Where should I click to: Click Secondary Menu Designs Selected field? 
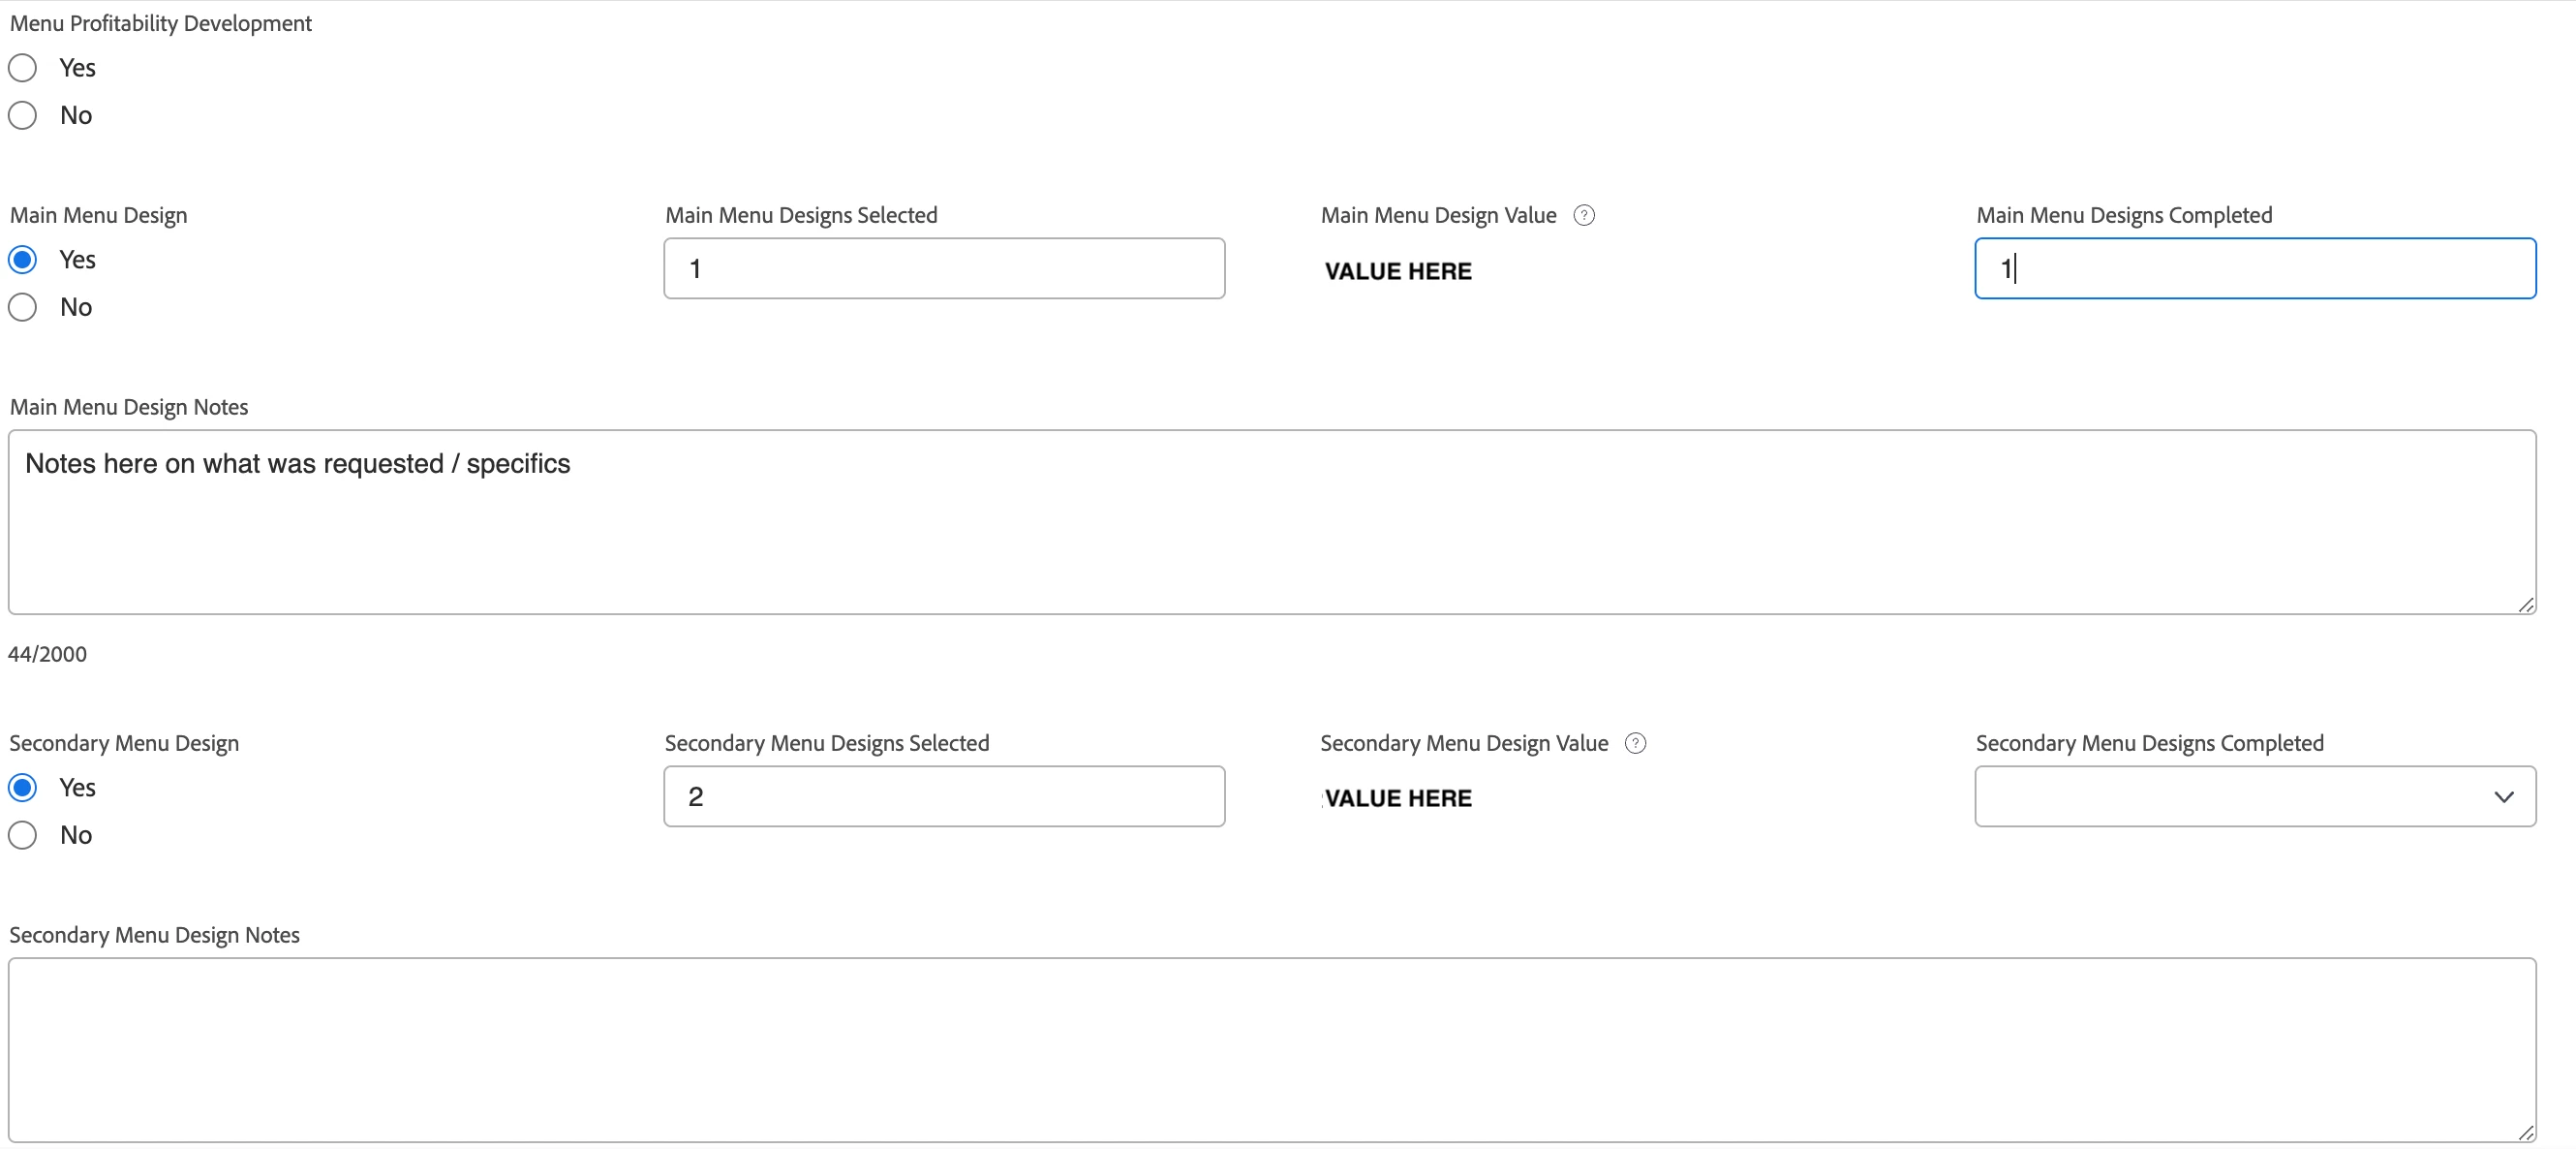(x=944, y=797)
